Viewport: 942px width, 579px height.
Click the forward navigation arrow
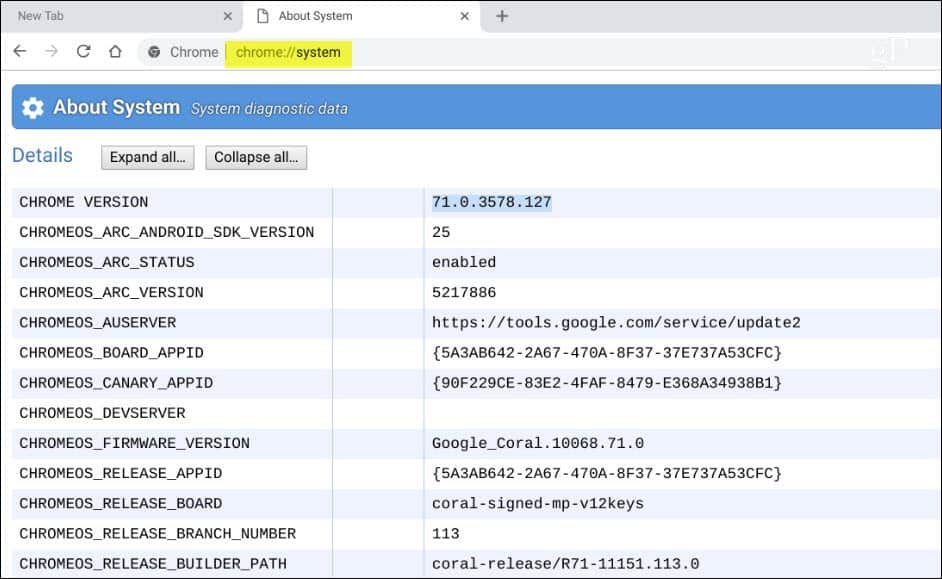point(52,51)
